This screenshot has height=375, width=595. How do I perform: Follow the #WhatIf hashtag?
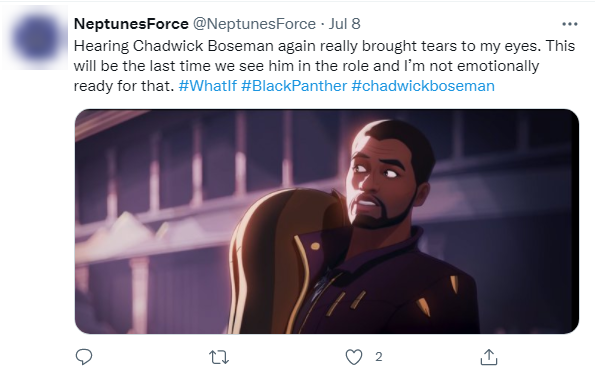click(x=208, y=86)
